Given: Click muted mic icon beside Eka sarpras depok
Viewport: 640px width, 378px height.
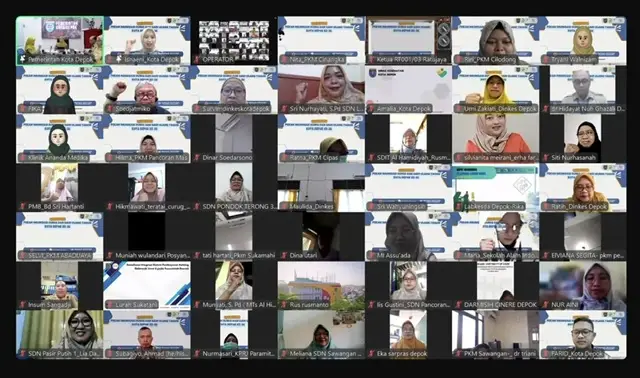Looking at the screenshot, I should point(371,354).
